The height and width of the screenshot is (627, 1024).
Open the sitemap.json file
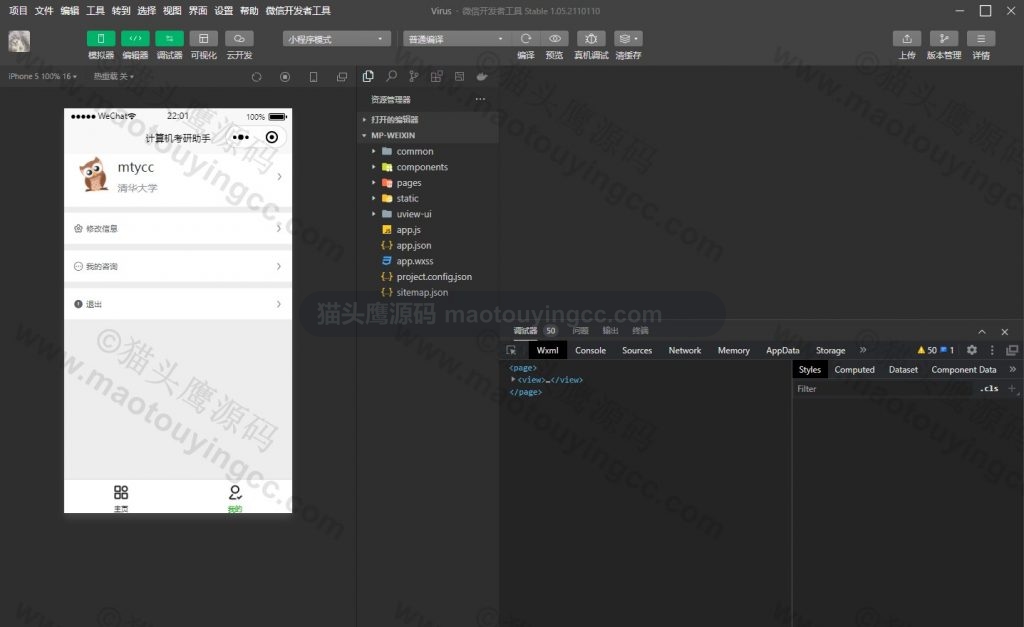pos(428,292)
